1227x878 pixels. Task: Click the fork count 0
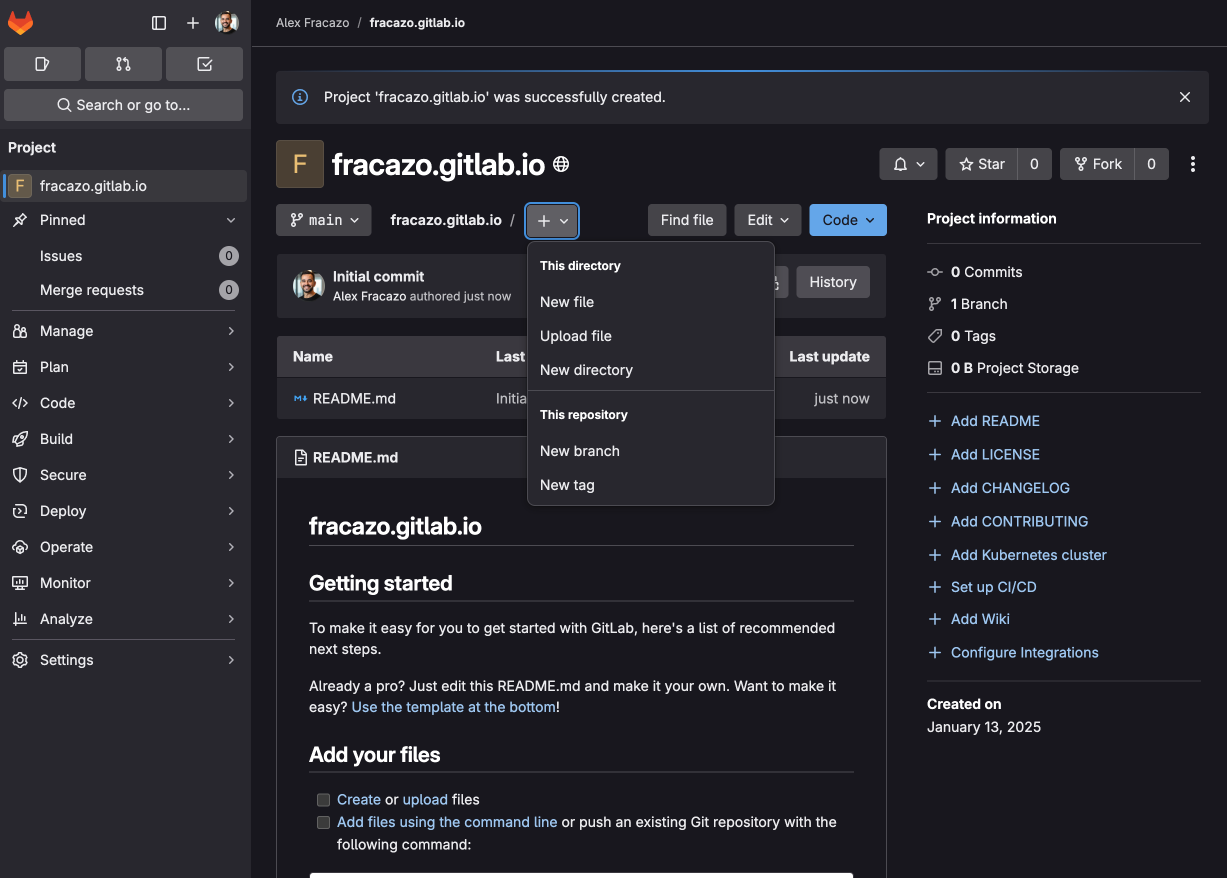pyautogui.click(x=1151, y=164)
